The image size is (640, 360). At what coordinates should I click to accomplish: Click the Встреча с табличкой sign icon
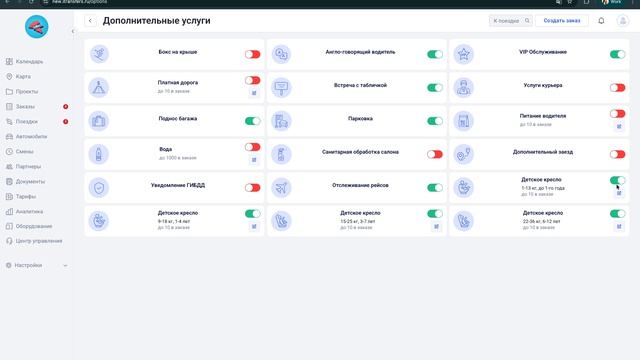tap(281, 88)
